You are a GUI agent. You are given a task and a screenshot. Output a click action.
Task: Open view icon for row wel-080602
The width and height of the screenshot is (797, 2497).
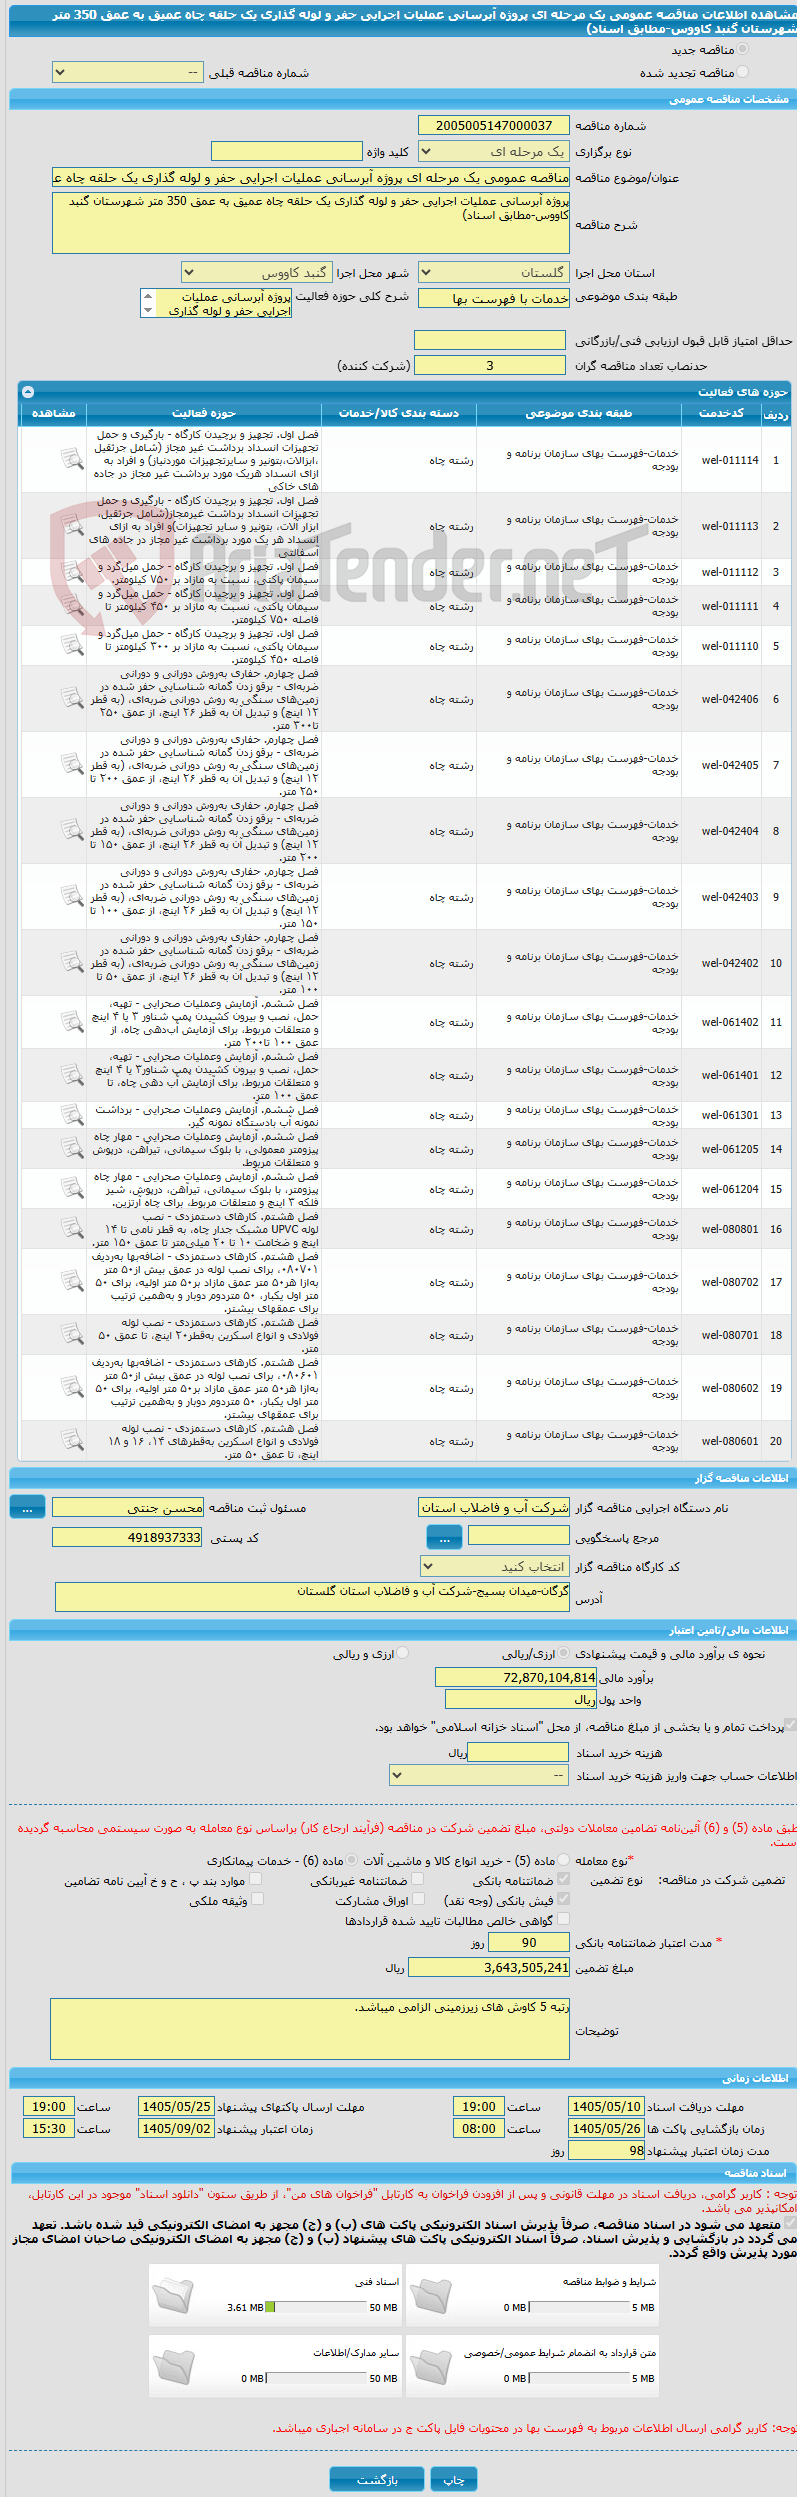coord(72,1388)
